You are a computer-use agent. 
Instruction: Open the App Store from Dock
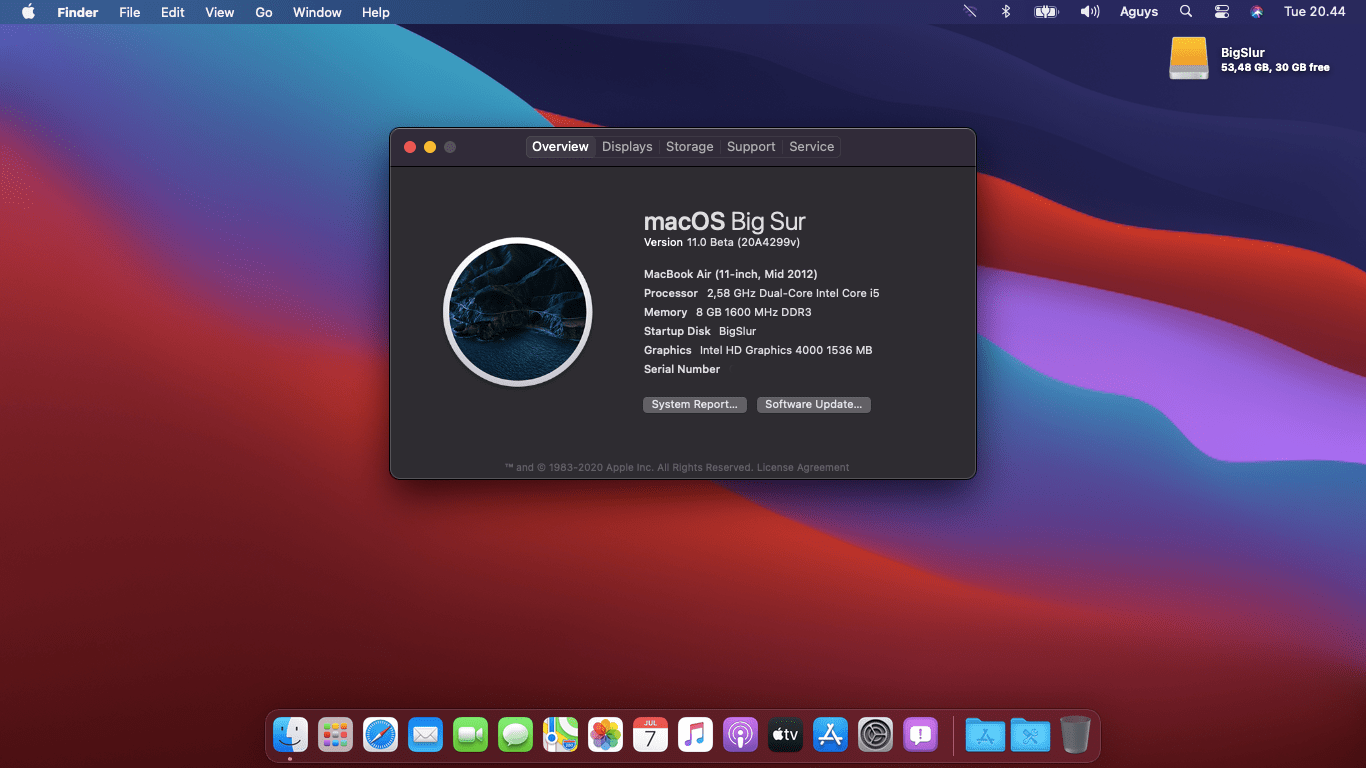pos(830,735)
